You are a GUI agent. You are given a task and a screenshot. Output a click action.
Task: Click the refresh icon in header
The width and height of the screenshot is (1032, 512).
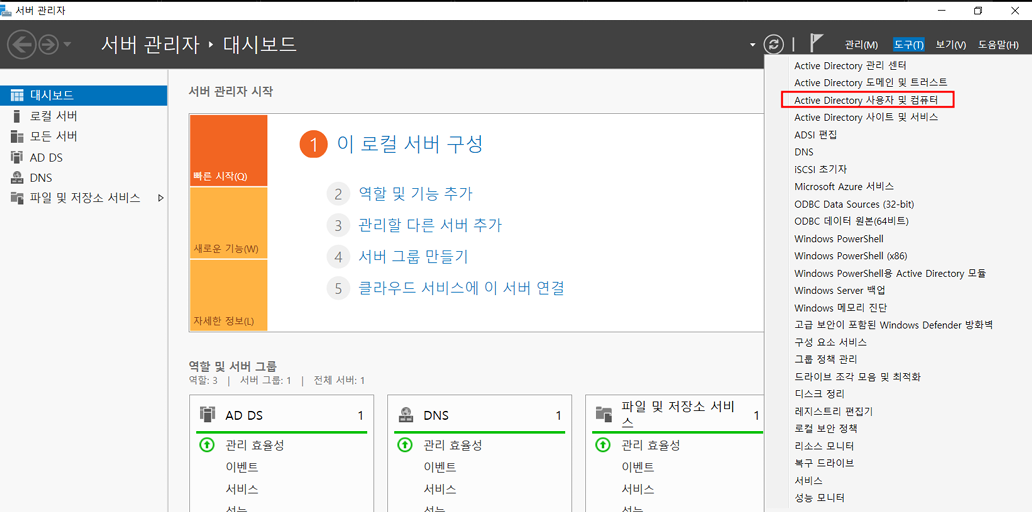pyautogui.click(x=774, y=45)
